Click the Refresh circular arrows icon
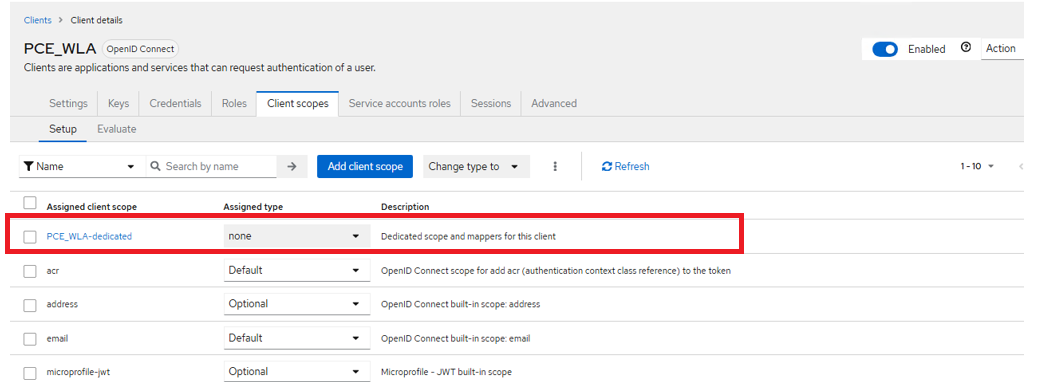1052x382 pixels. (607, 166)
